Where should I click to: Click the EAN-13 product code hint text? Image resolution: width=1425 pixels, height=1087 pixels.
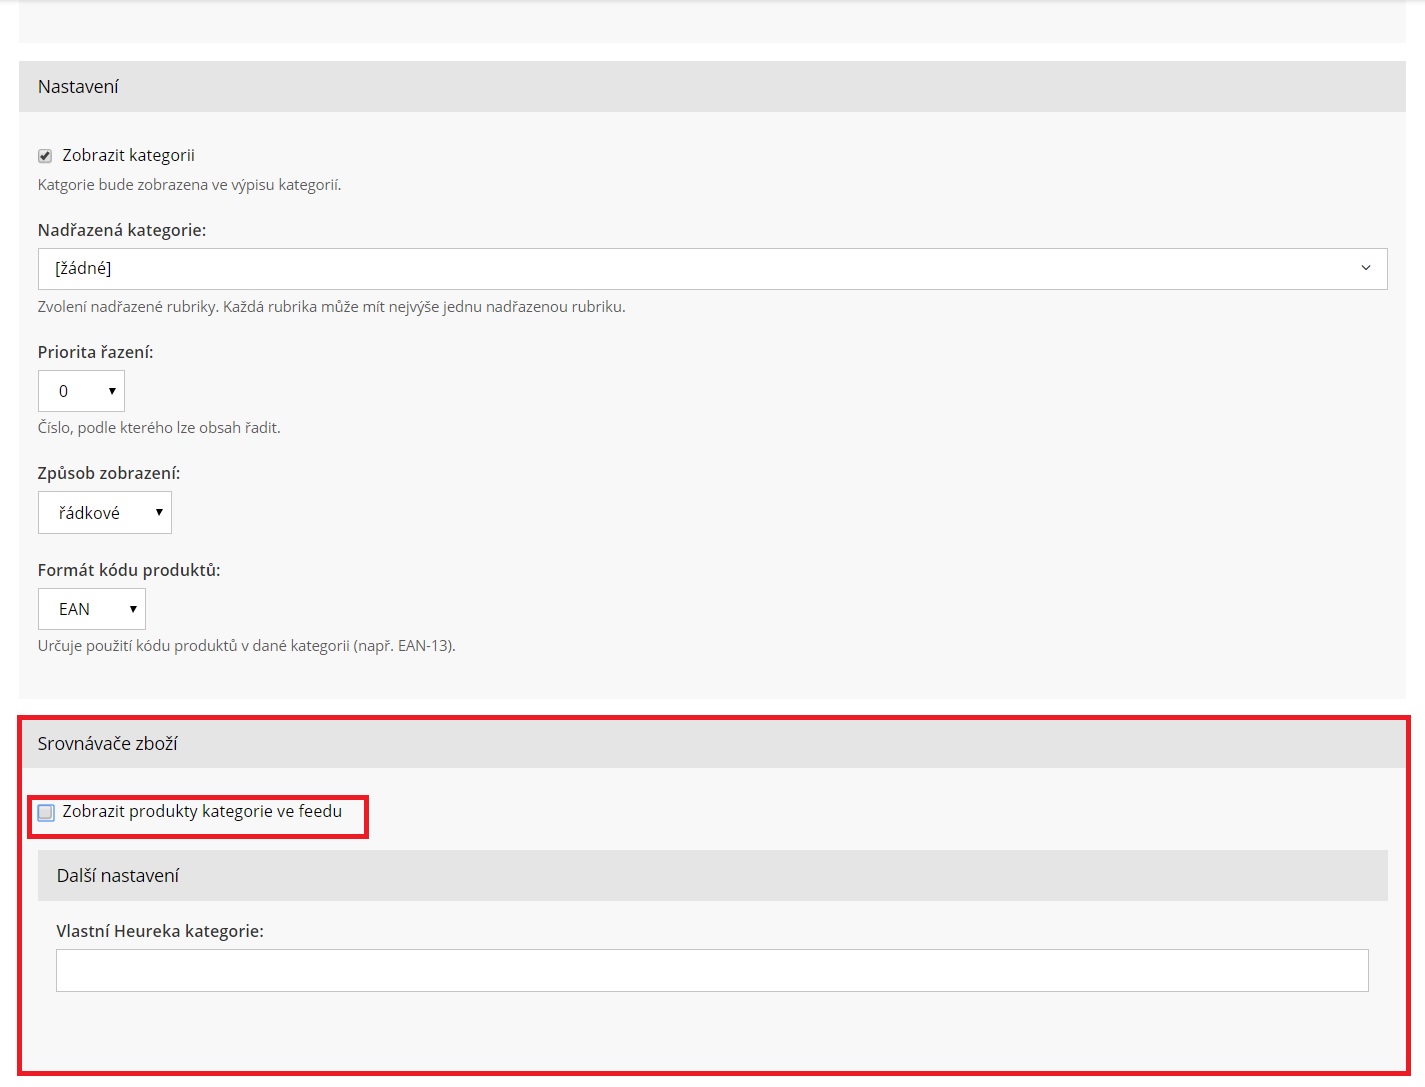[246, 646]
